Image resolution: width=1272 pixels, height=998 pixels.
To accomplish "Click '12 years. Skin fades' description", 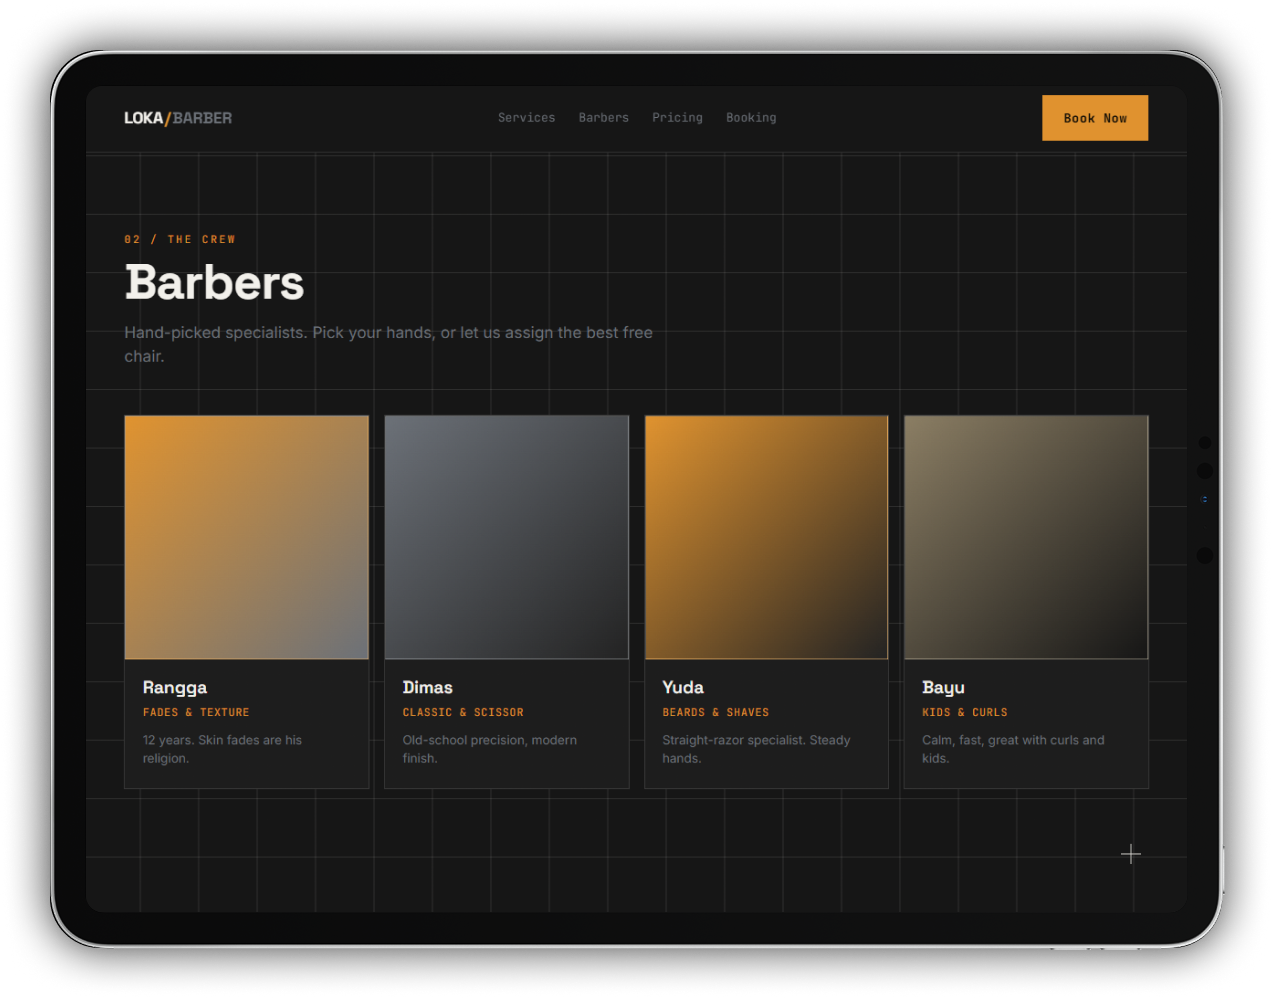I will tap(222, 749).
